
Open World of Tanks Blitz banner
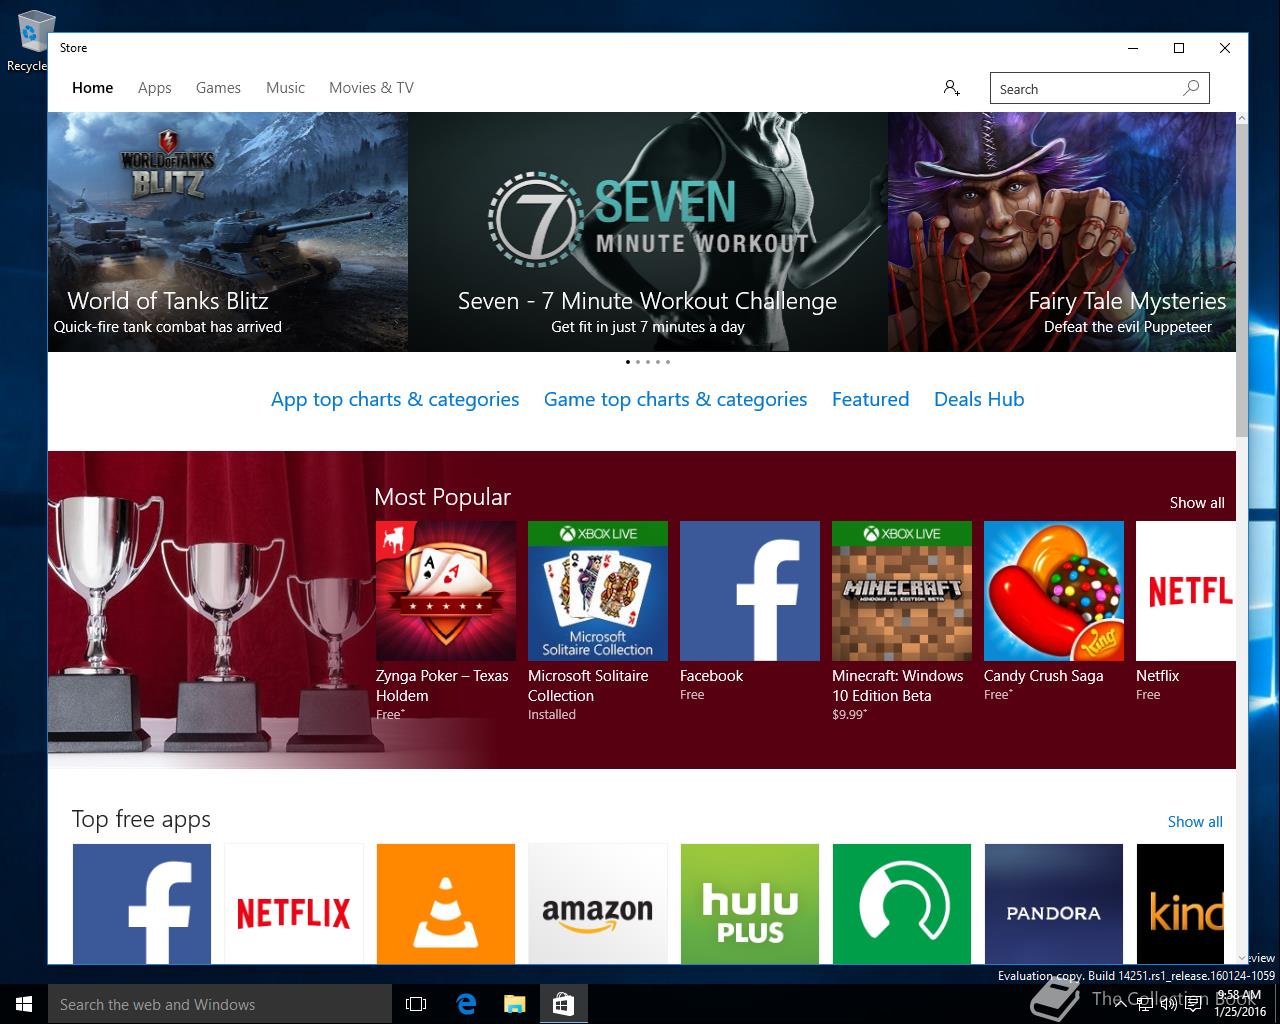(x=228, y=232)
